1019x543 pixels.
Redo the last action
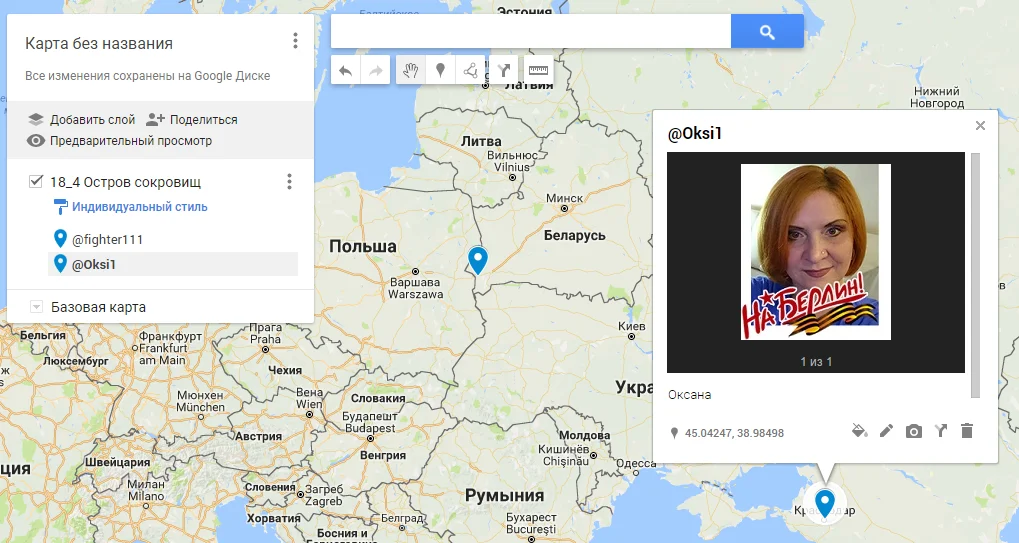coord(376,70)
